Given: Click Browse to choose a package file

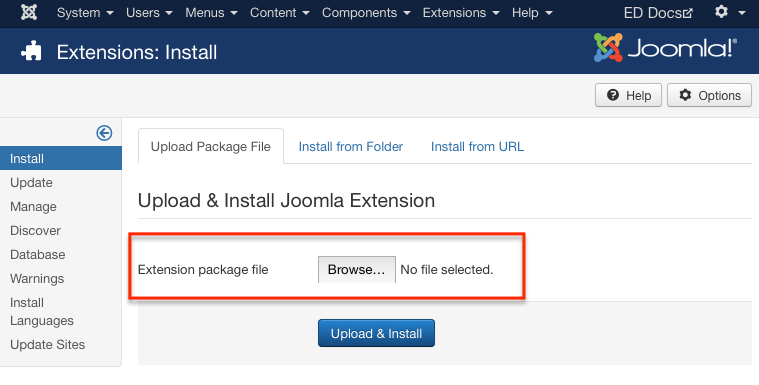Looking at the screenshot, I should point(357,270).
